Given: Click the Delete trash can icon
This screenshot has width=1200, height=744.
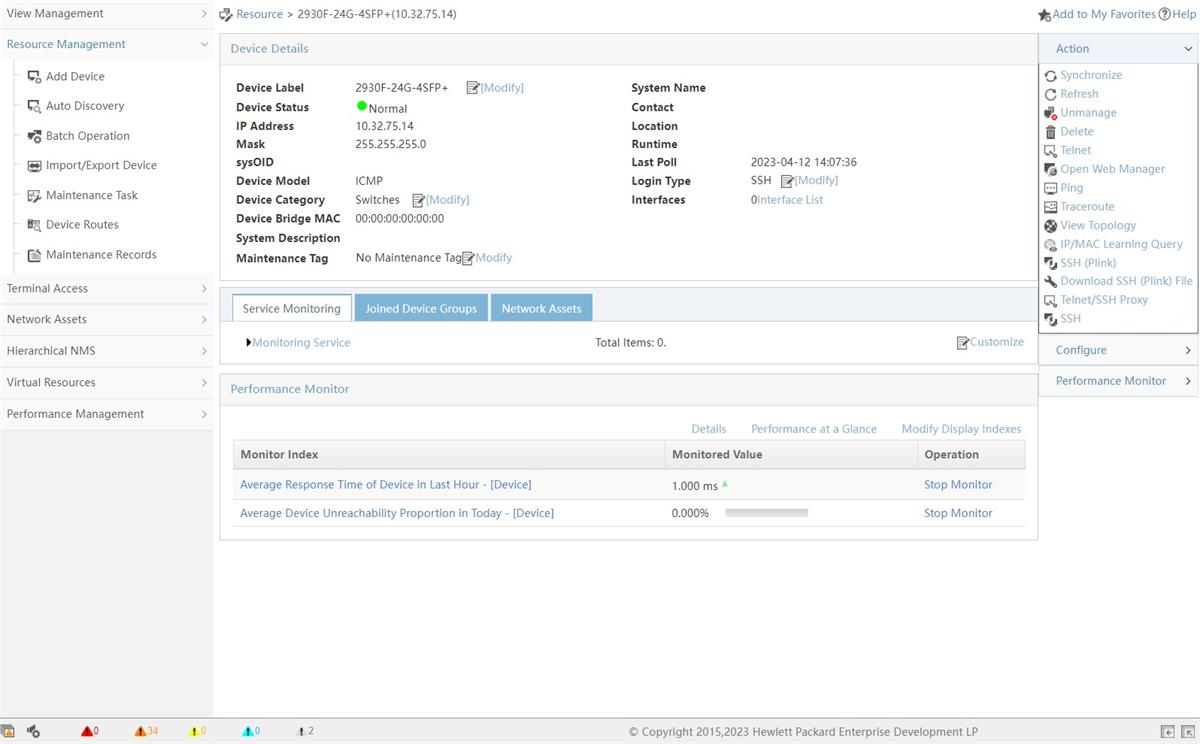Looking at the screenshot, I should click(x=1050, y=132).
